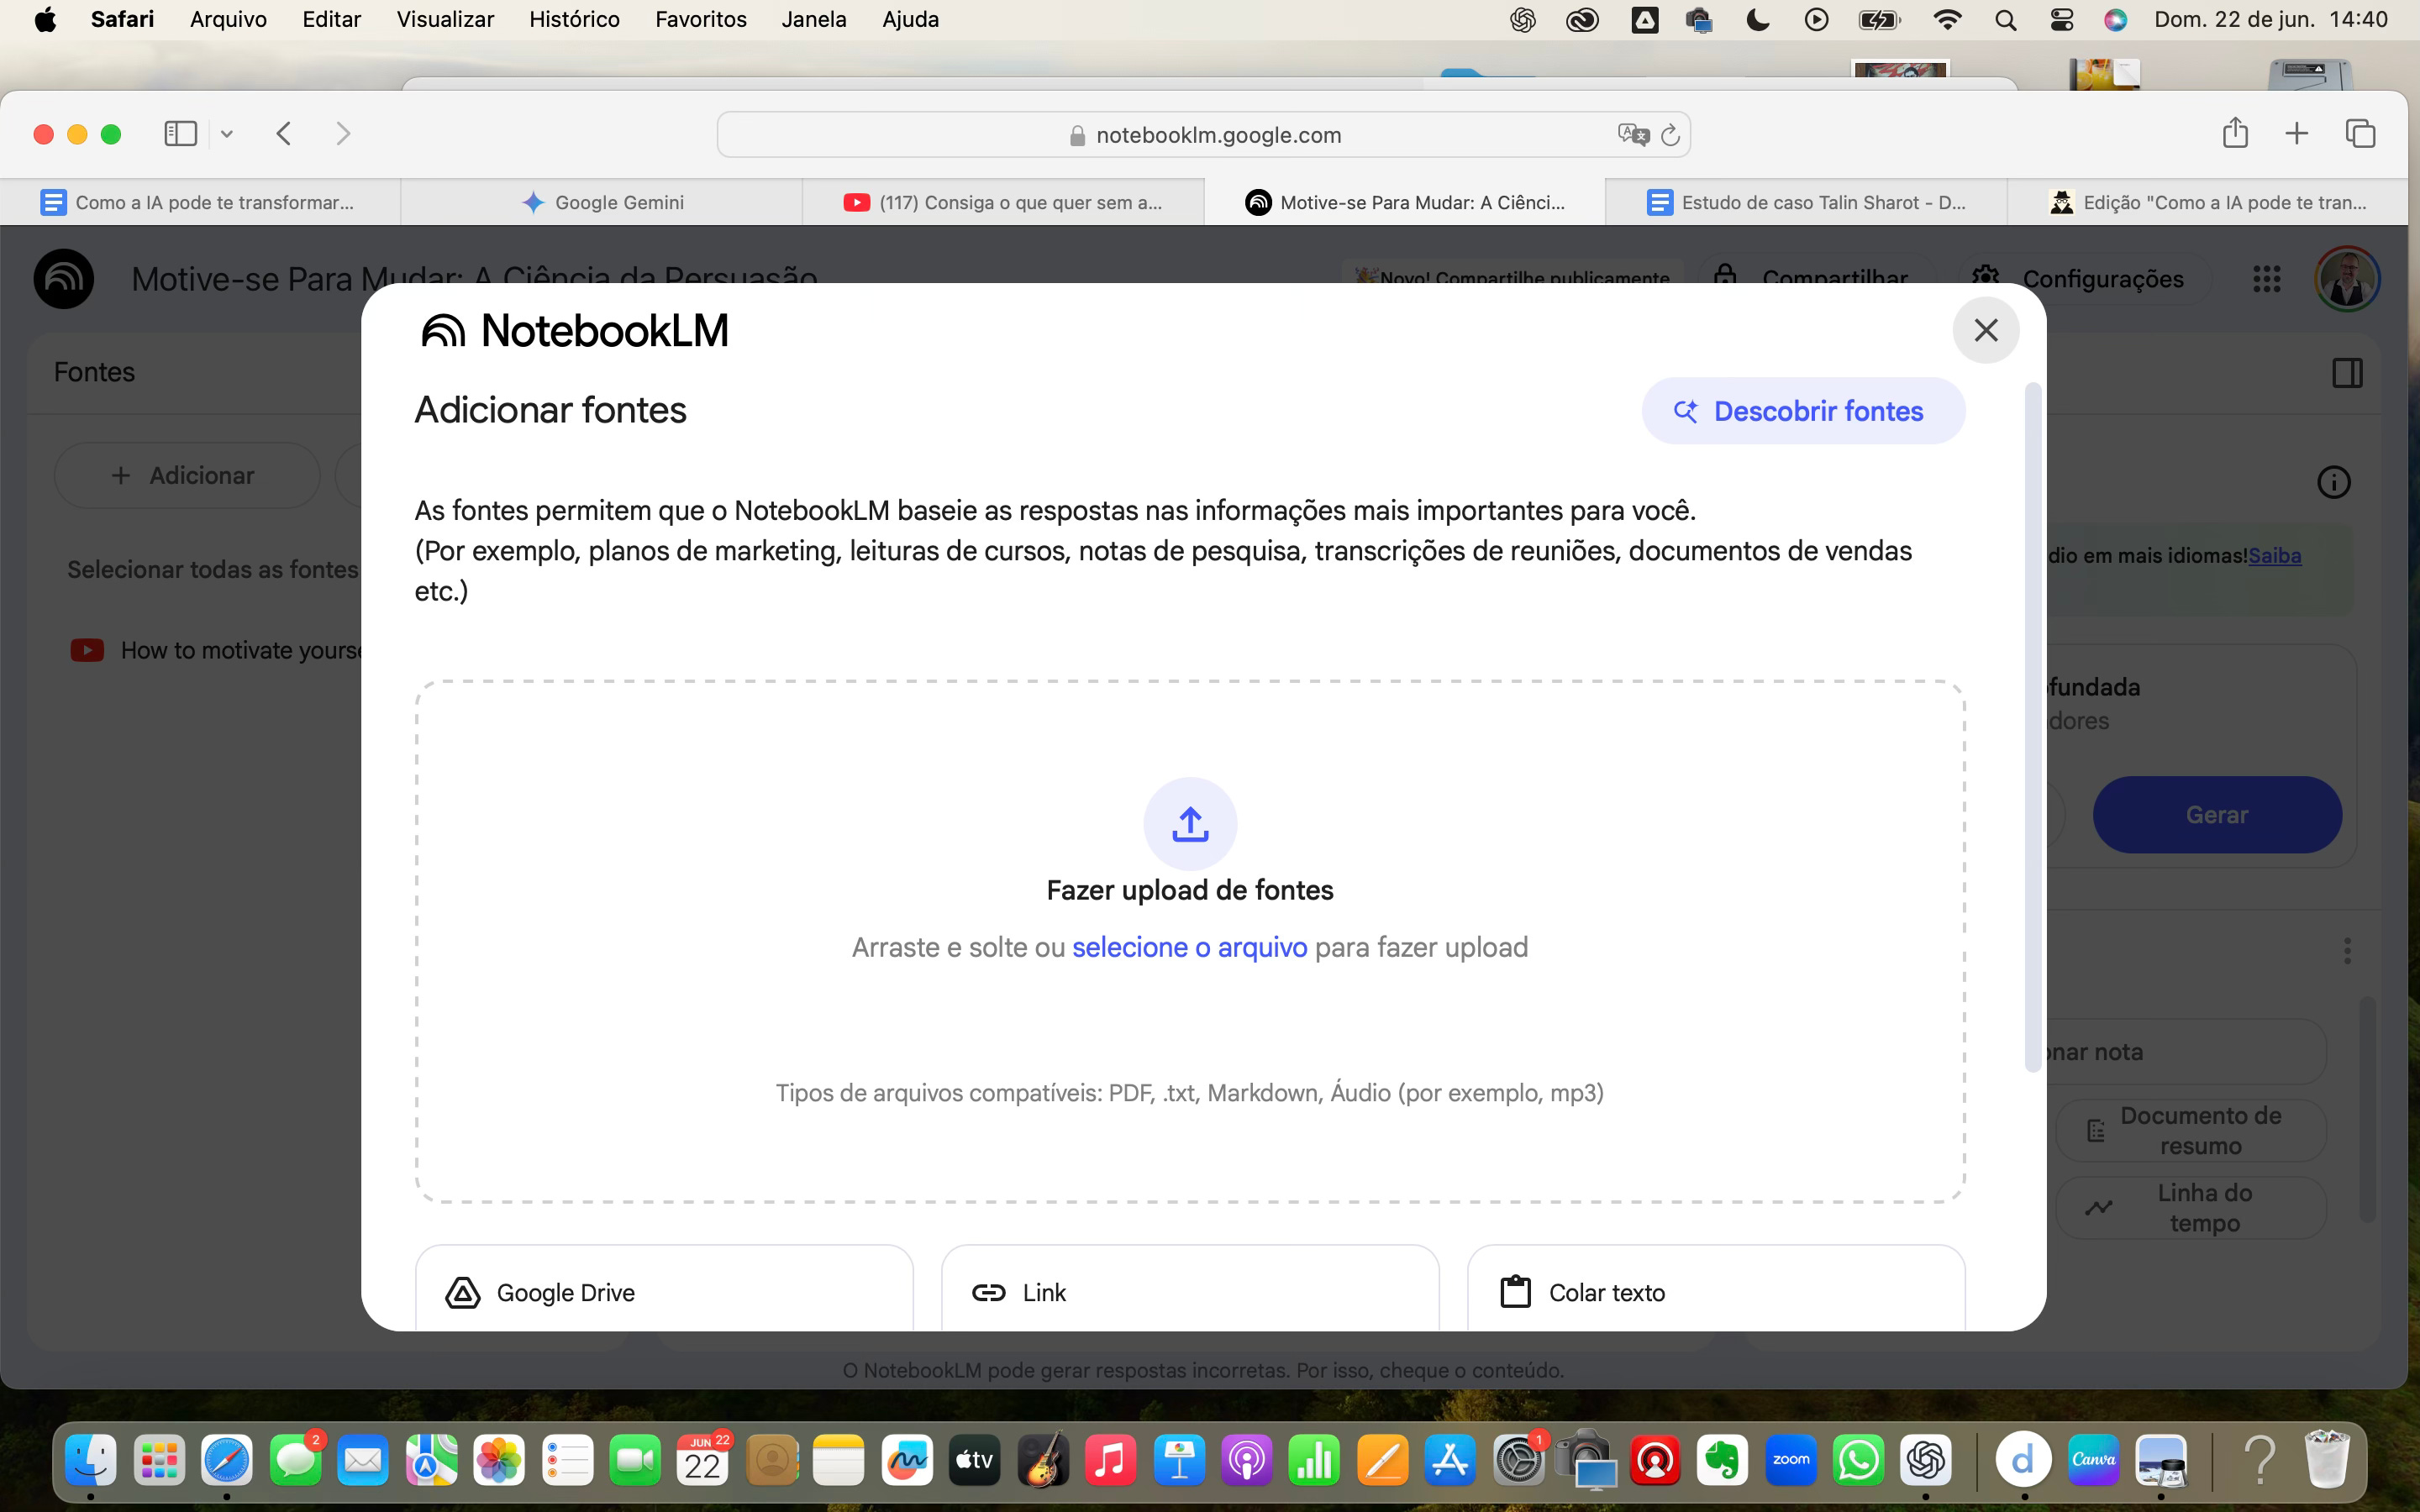The height and width of the screenshot is (1512, 2420).
Task: Click Linha do tempo button
Action: pyautogui.click(x=2190, y=1207)
